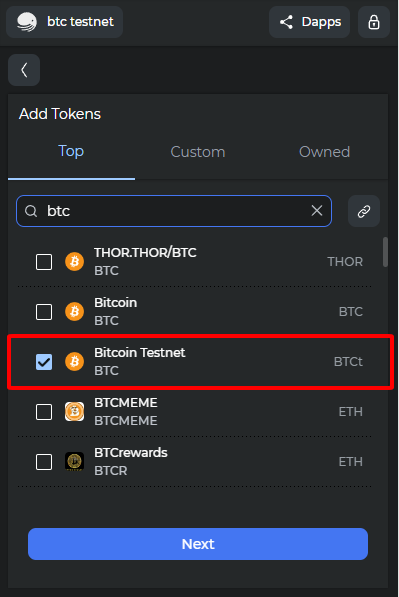This screenshot has width=399, height=597.
Task: Select the BTCrewards checkbox
Action: [44, 462]
